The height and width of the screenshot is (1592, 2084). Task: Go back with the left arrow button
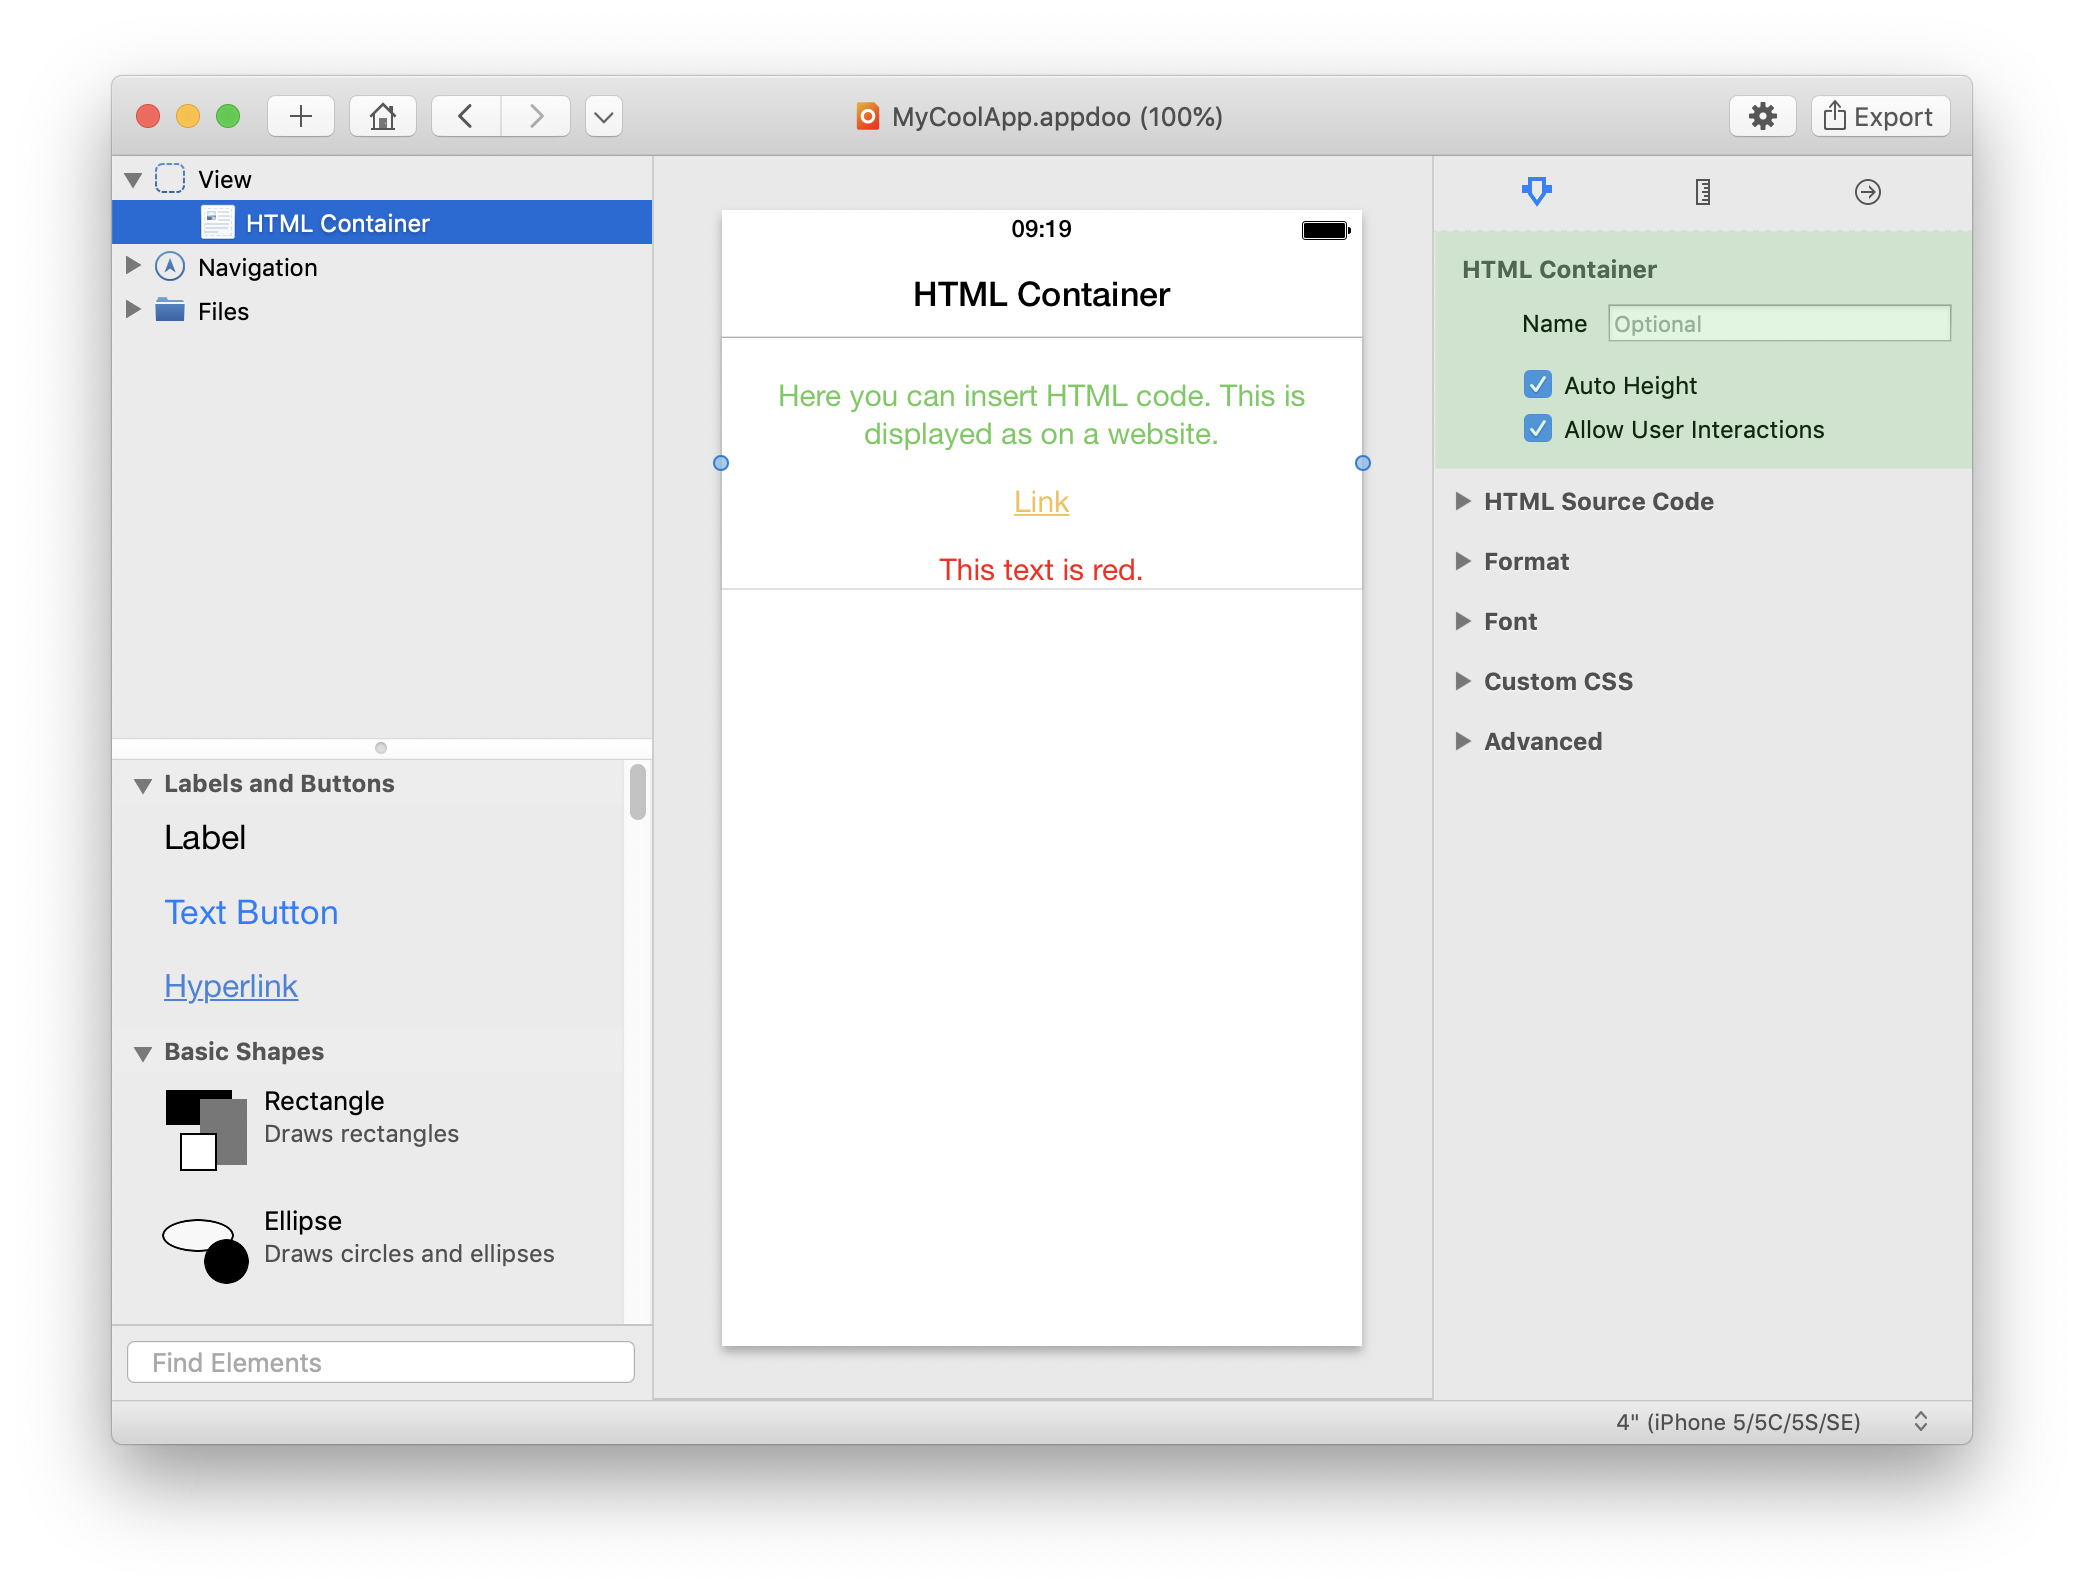tap(466, 117)
